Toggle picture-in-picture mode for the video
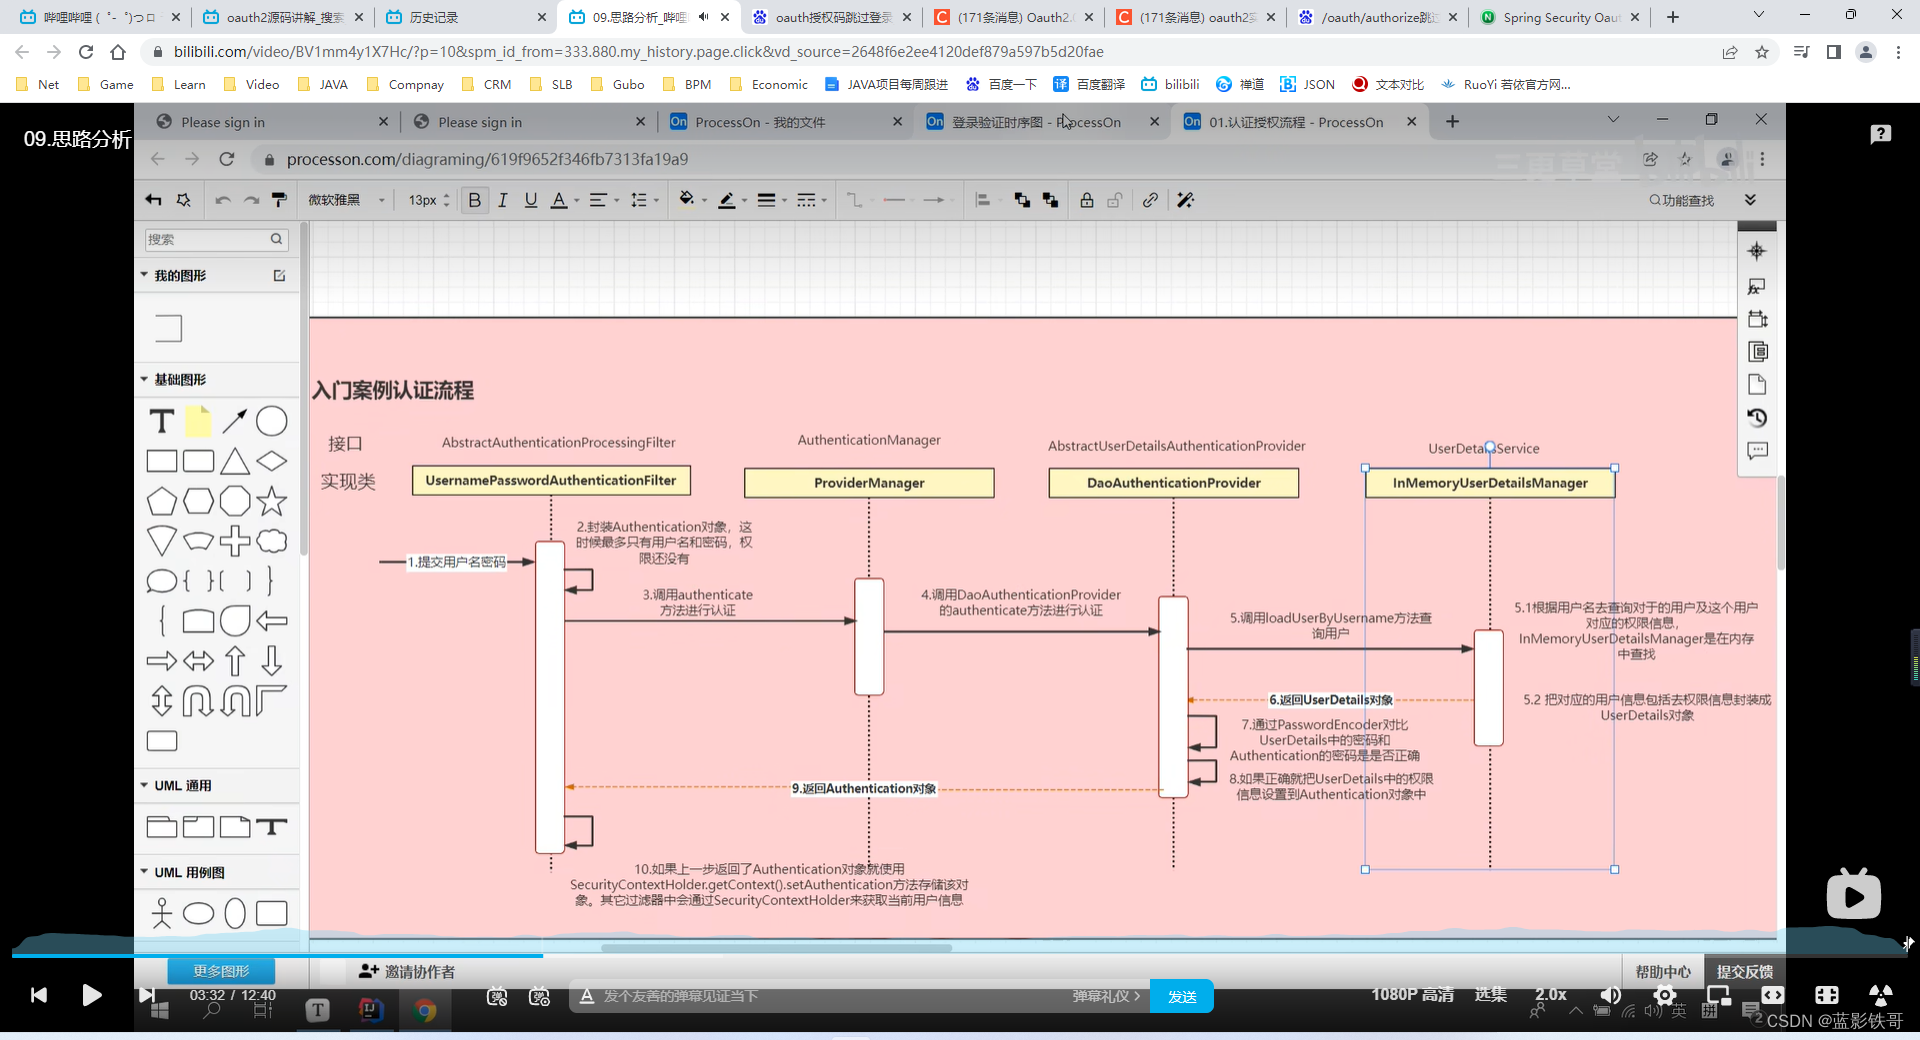 tap(1719, 995)
